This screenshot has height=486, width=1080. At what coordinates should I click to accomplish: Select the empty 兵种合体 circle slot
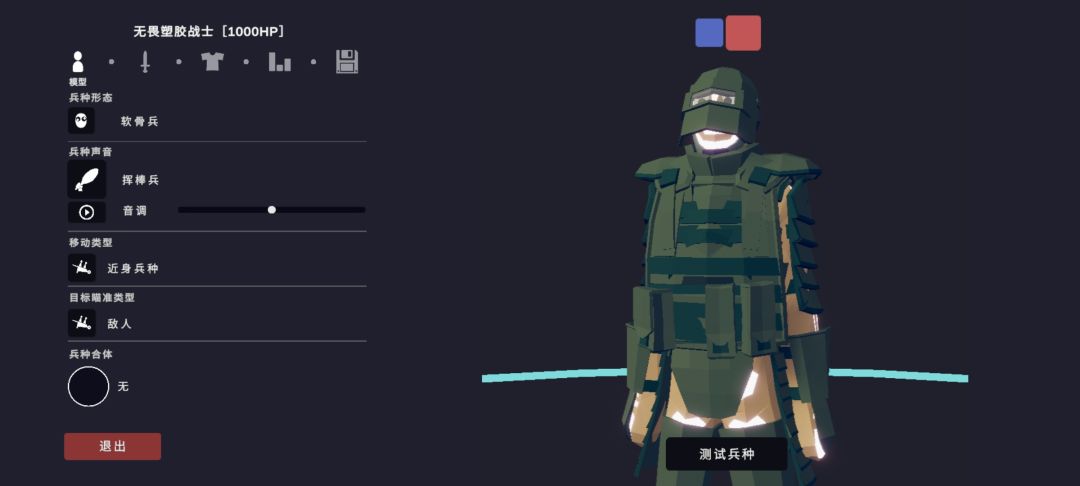click(x=88, y=386)
